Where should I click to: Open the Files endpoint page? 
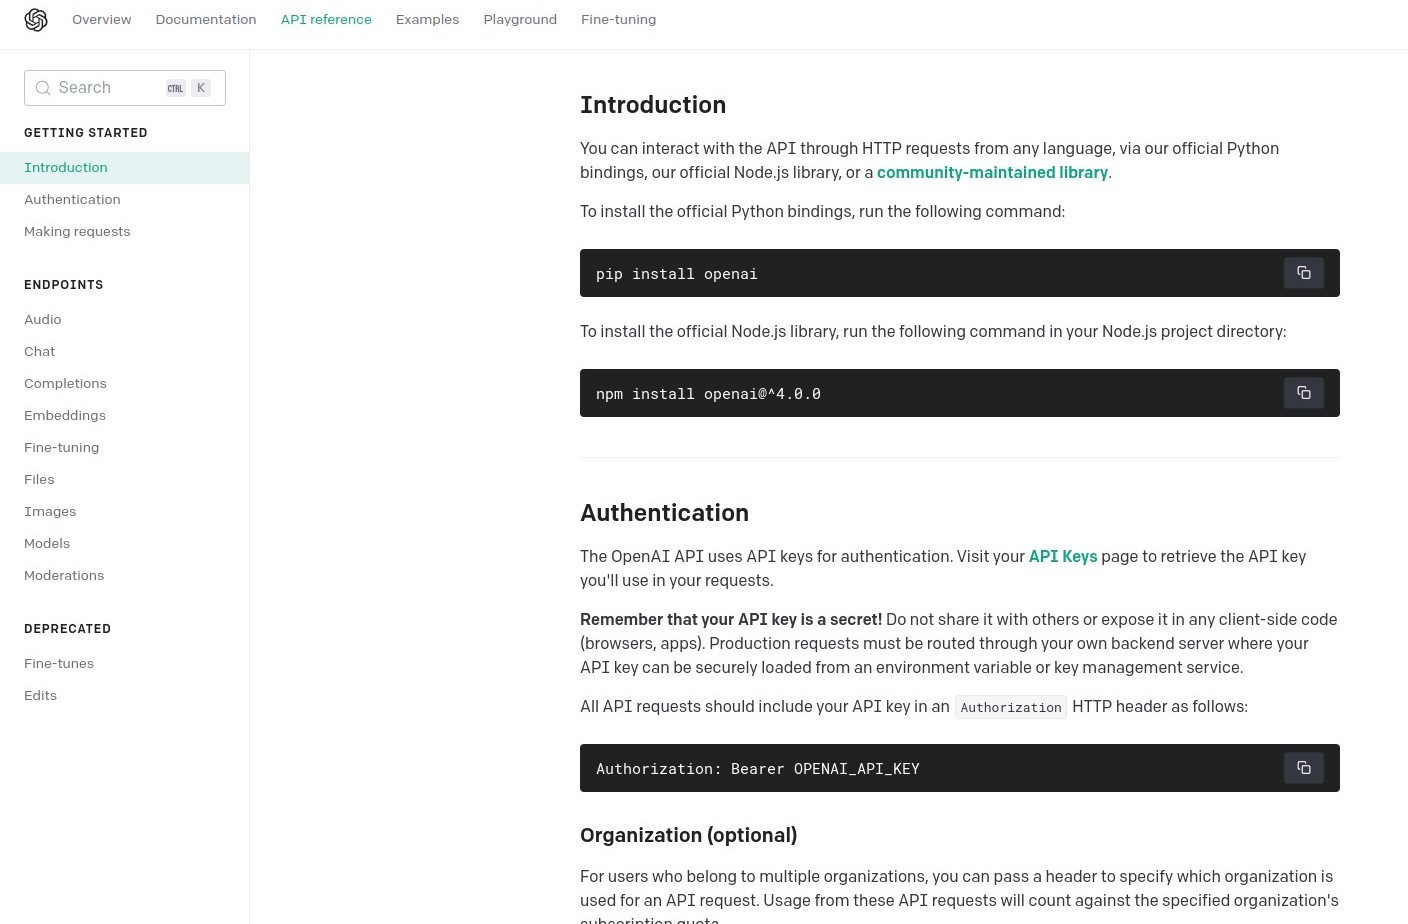click(x=39, y=480)
